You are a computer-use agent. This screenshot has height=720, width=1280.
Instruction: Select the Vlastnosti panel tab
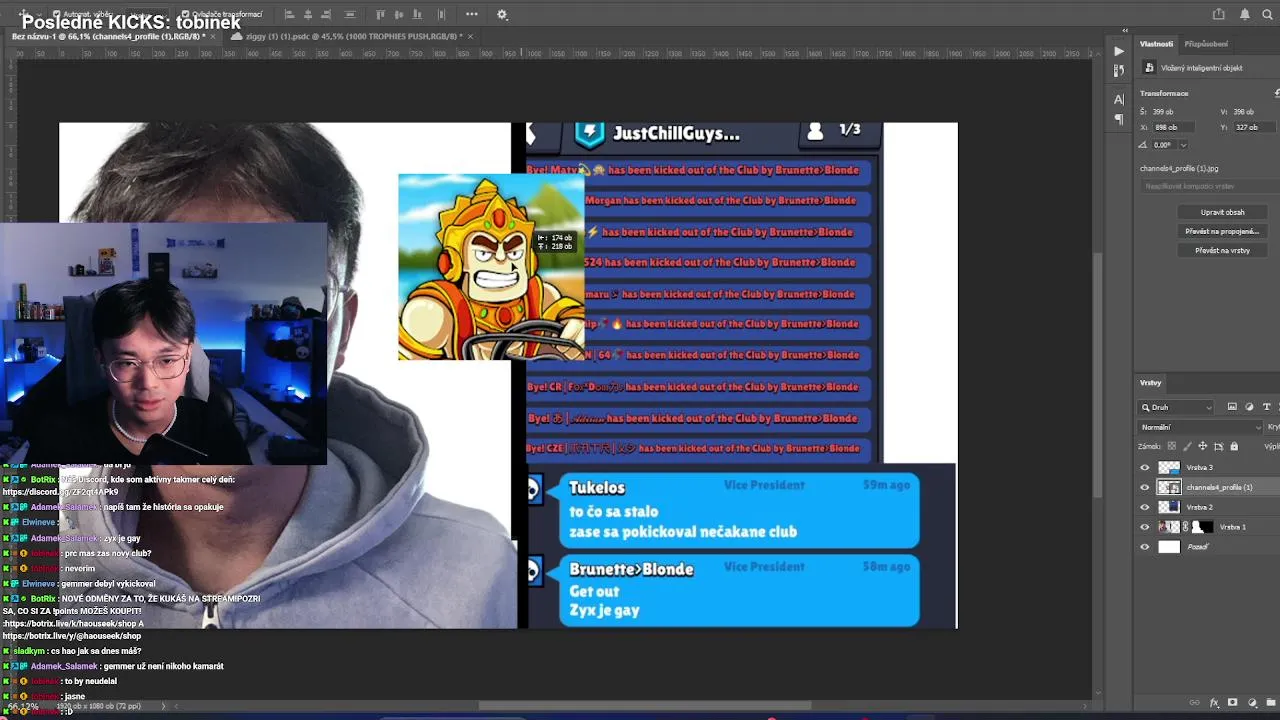(1156, 44)
